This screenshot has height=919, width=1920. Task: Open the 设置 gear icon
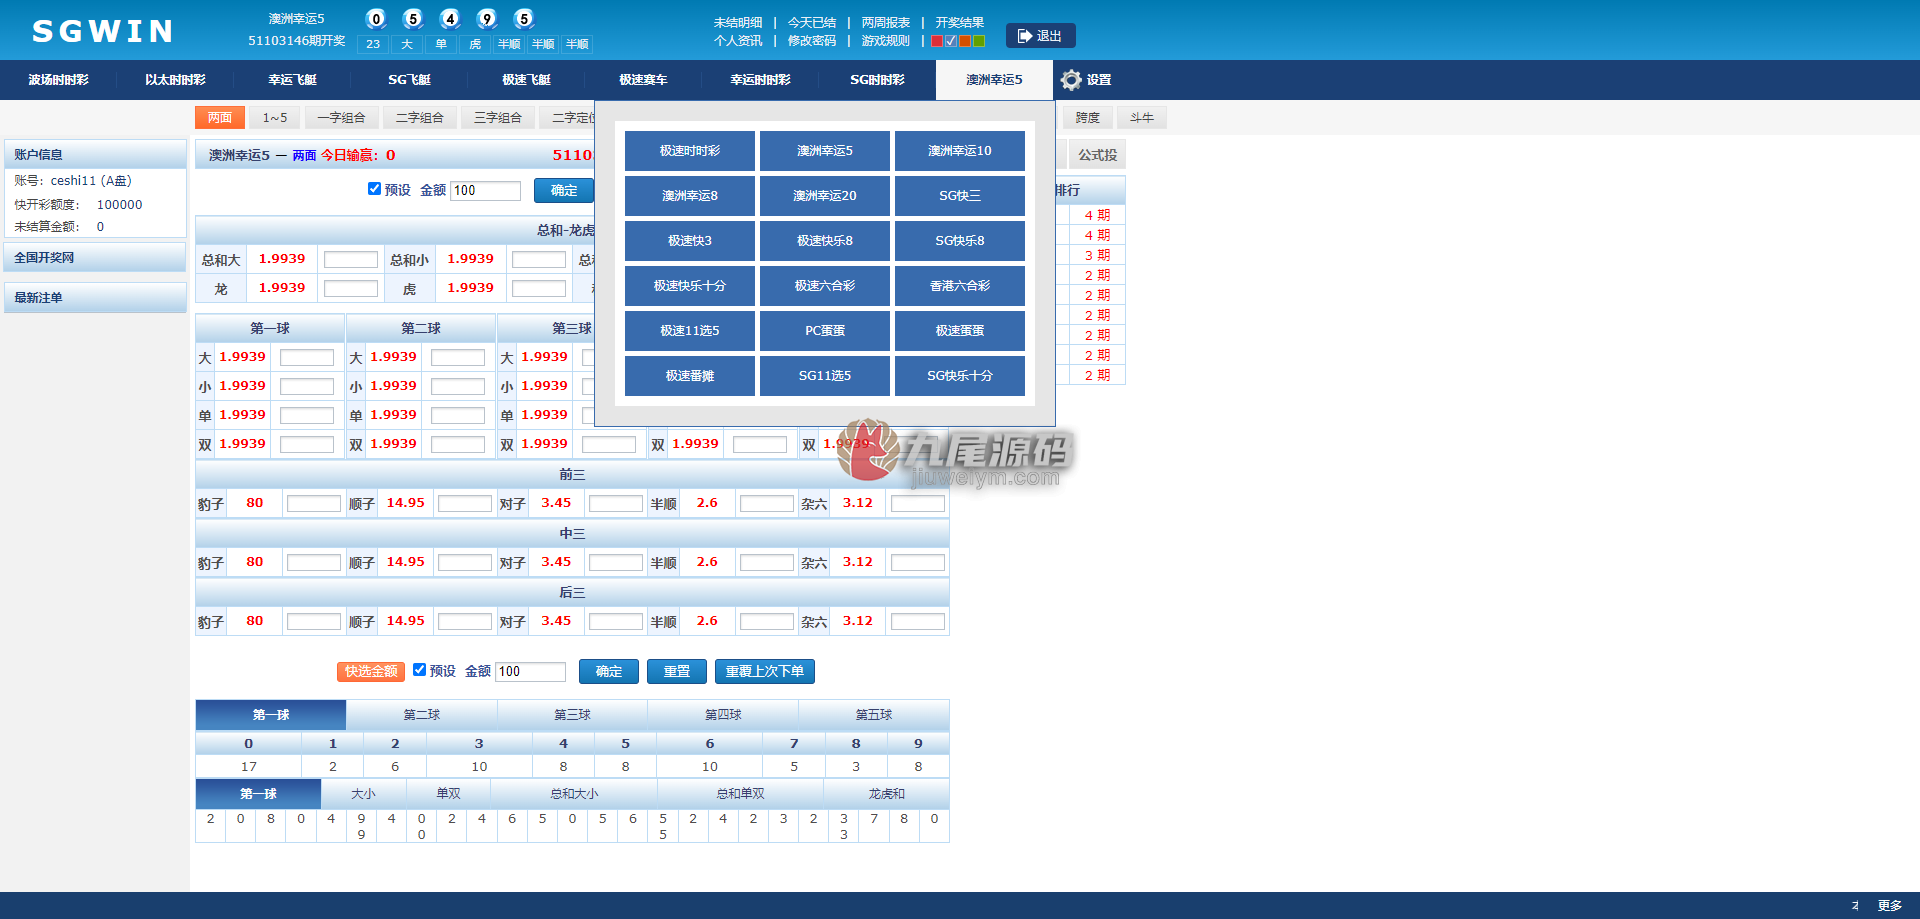pyautogui.click(x=1071, y=80)
